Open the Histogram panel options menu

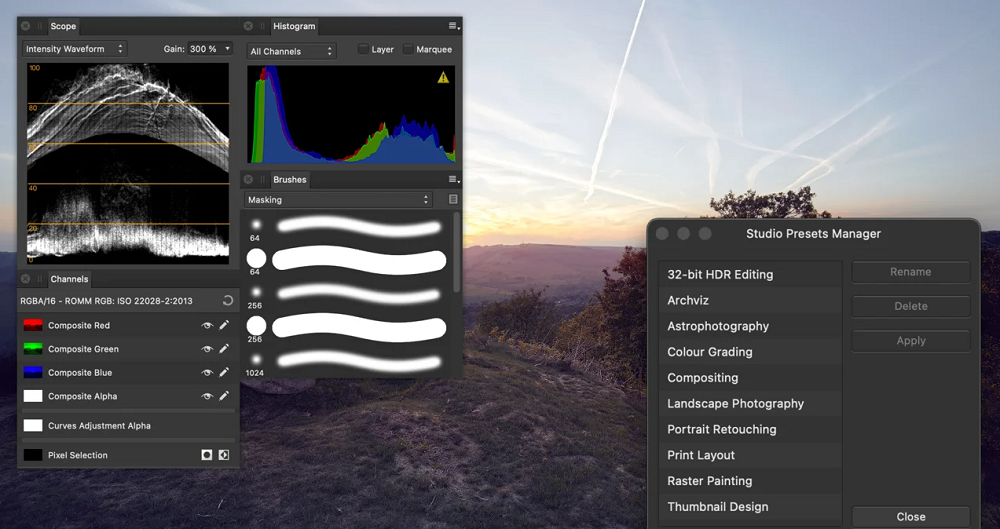tap(453, 26)
